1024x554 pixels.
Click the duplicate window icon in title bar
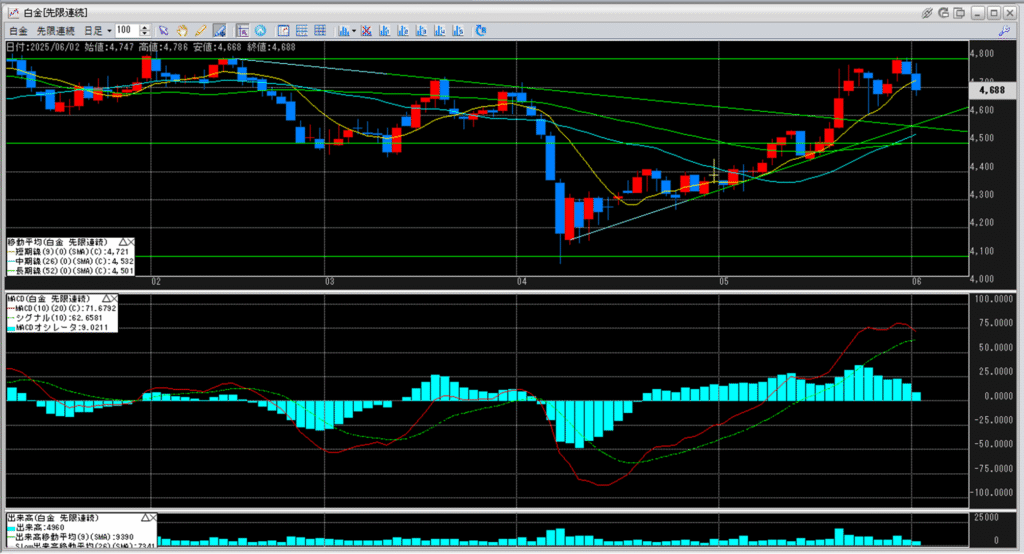coord(959,12)
